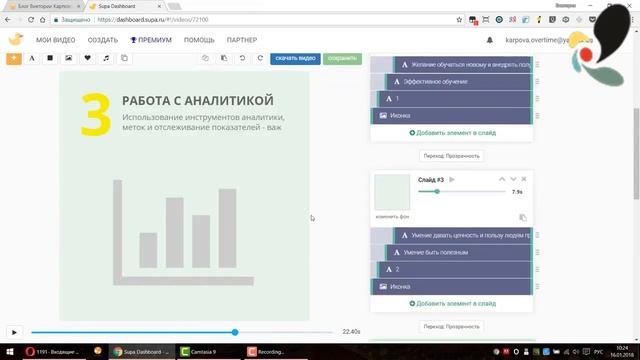Click the browser address bar URL
The height and width of the screenshot is (360, 640).
(153, 20)
